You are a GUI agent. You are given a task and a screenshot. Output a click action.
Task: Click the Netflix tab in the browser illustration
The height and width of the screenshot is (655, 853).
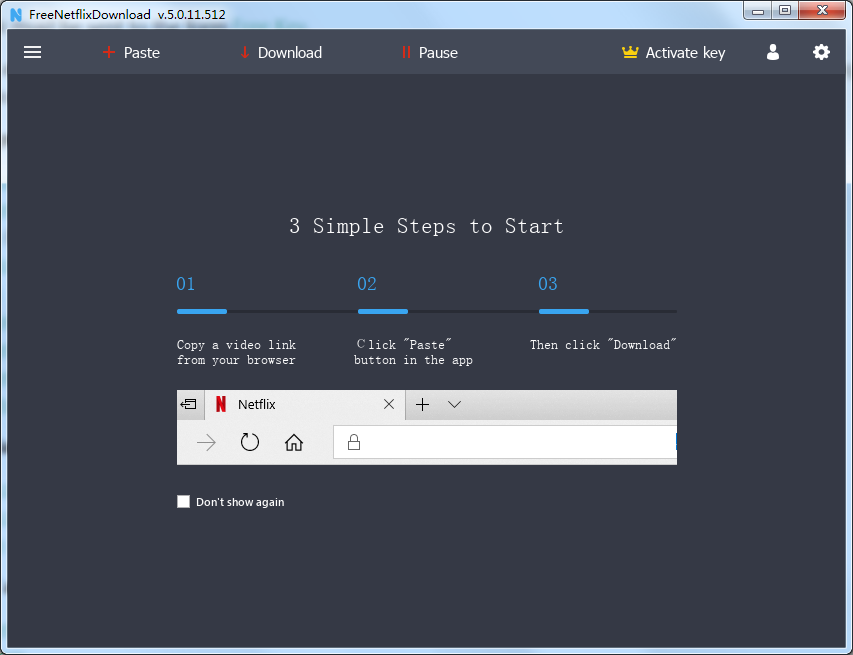[305, 404]
